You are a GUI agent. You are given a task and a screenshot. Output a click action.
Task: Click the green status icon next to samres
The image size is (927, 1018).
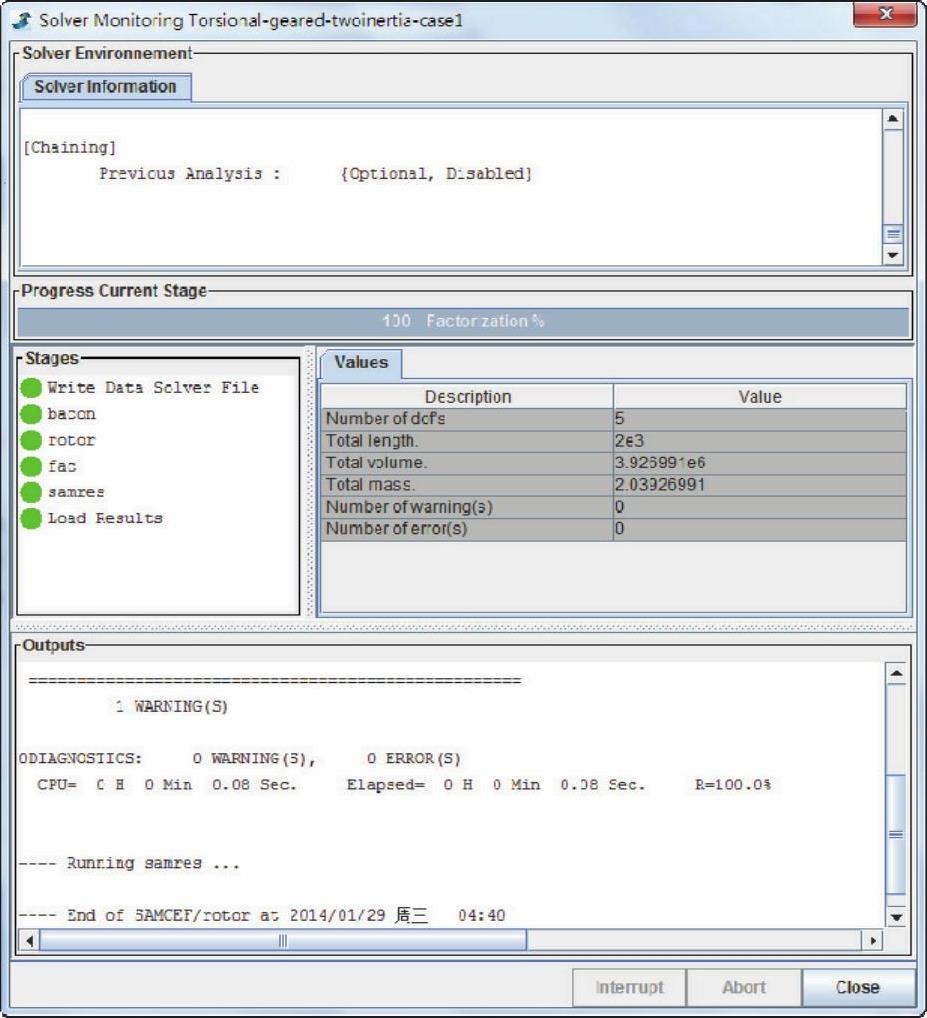[x=31, y=492]
